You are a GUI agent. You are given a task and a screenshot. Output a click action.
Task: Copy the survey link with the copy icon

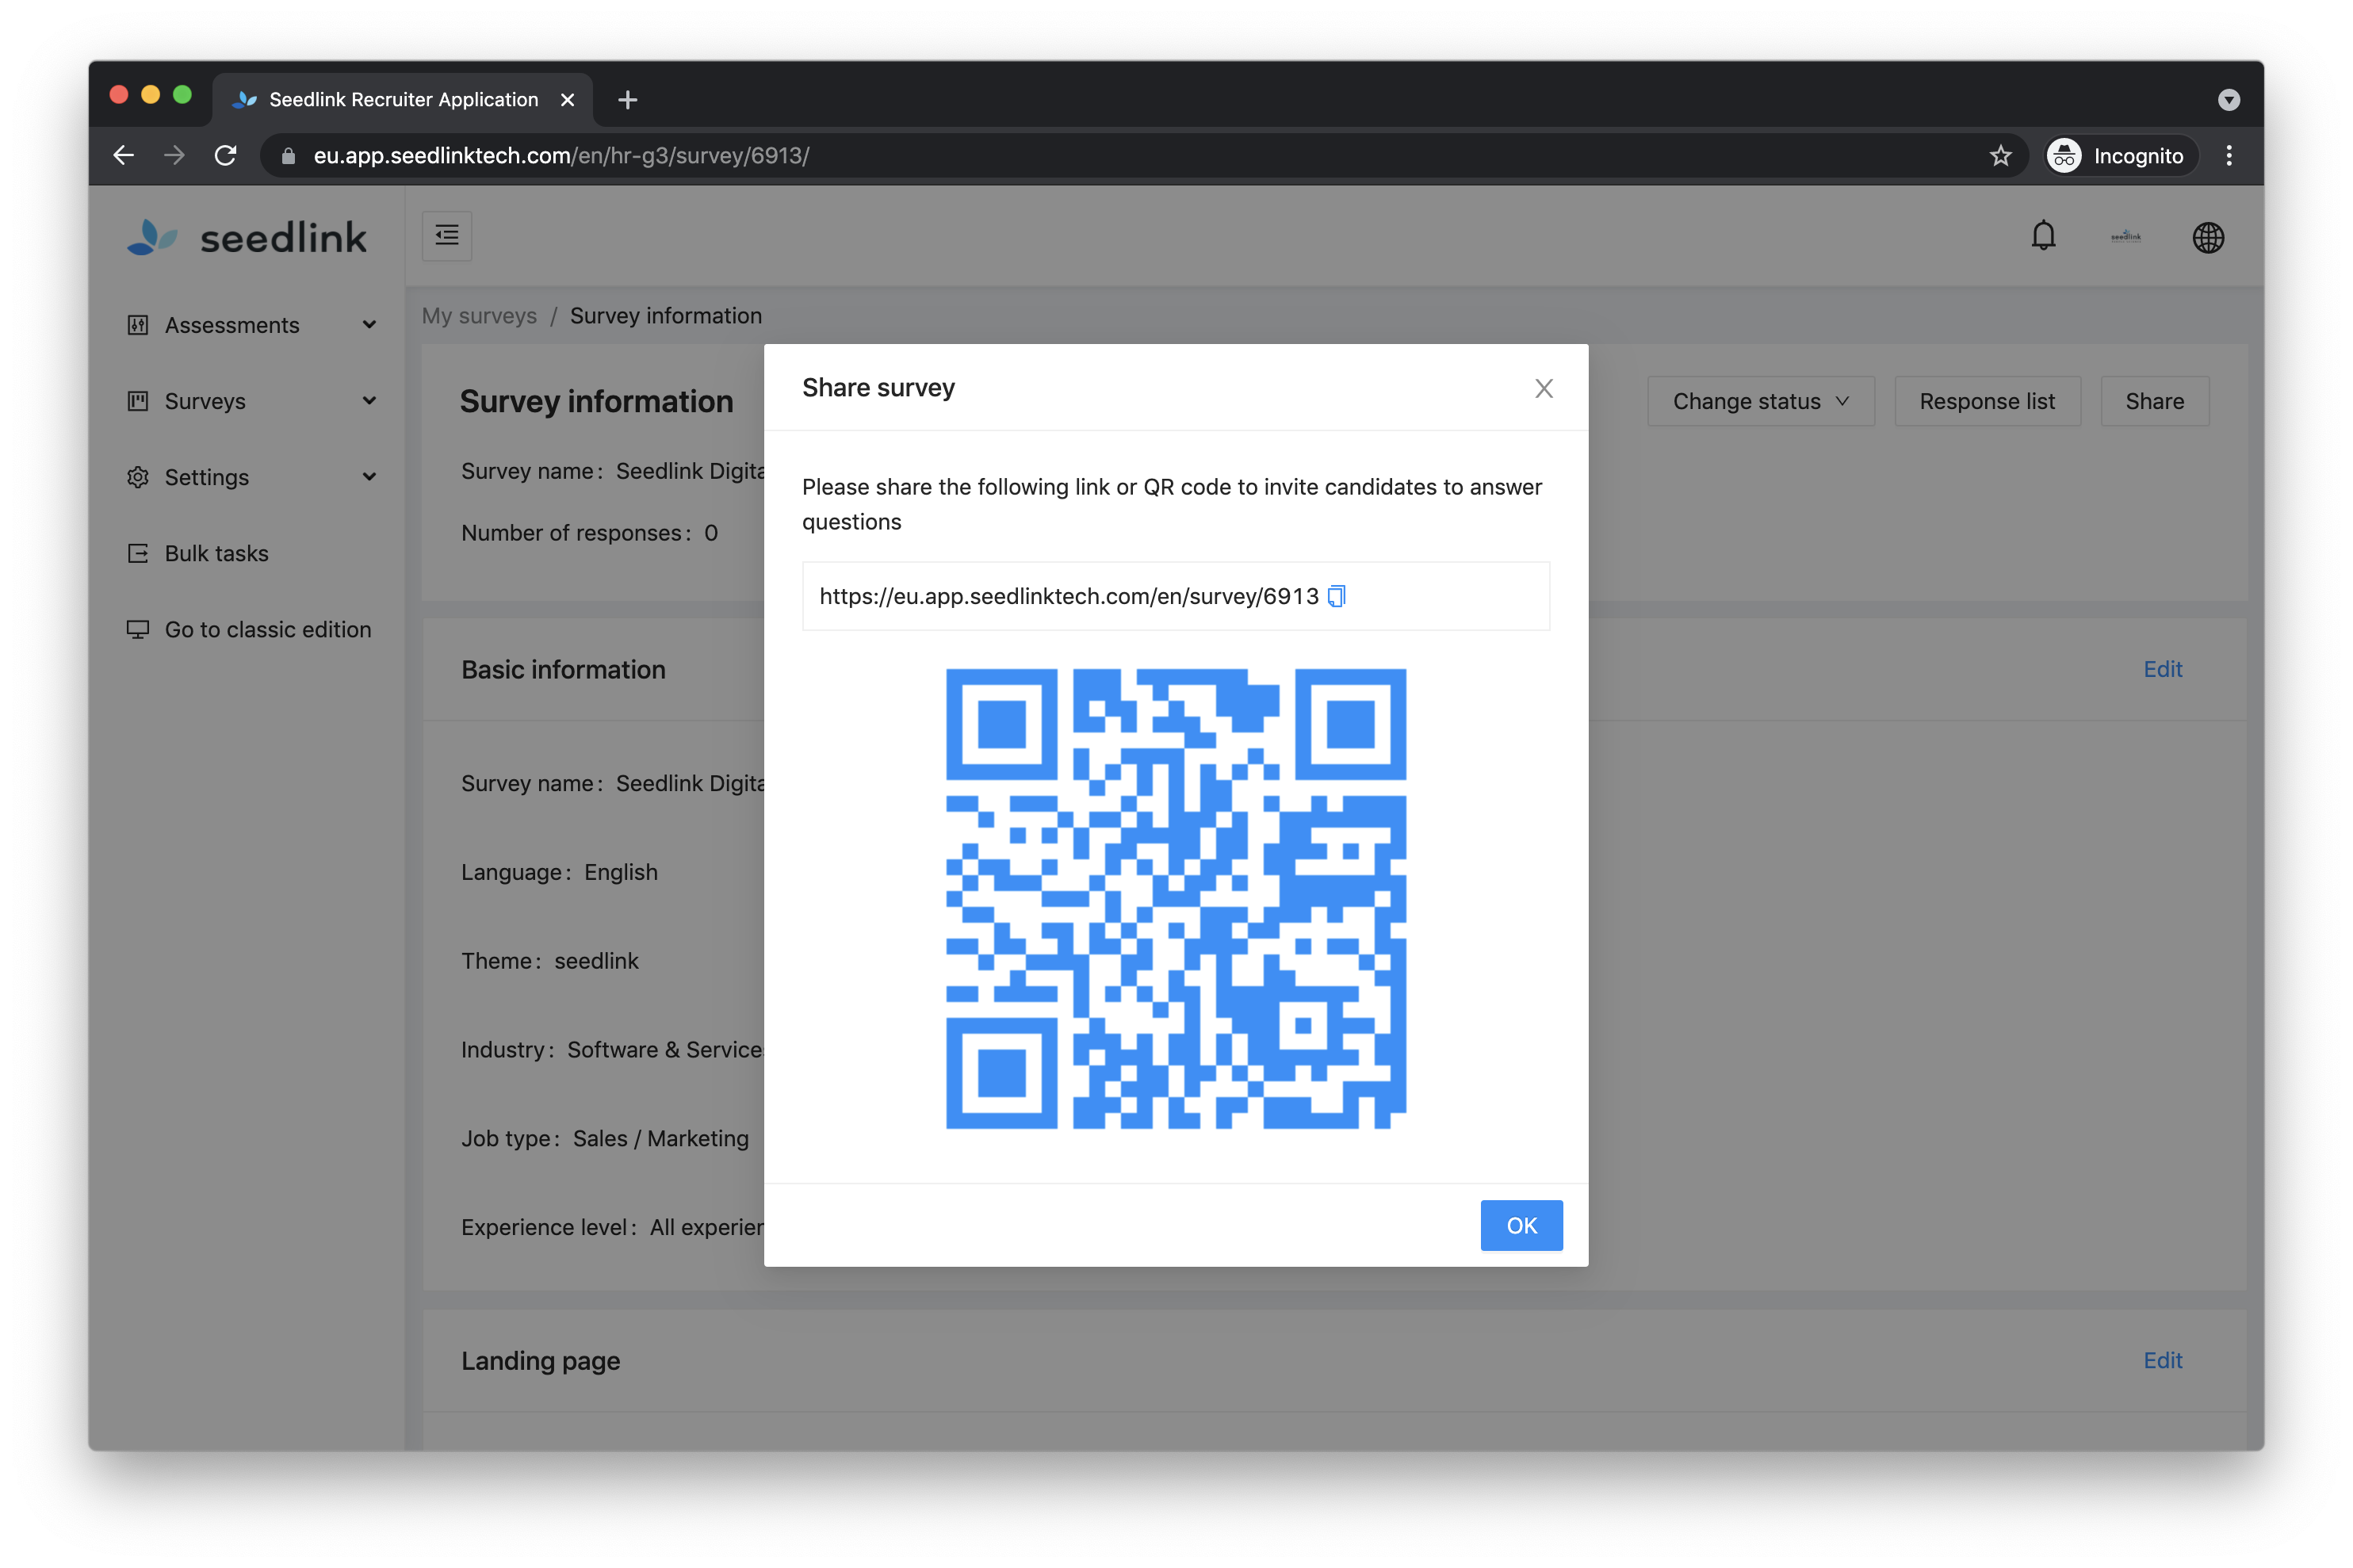[1336, 596]
